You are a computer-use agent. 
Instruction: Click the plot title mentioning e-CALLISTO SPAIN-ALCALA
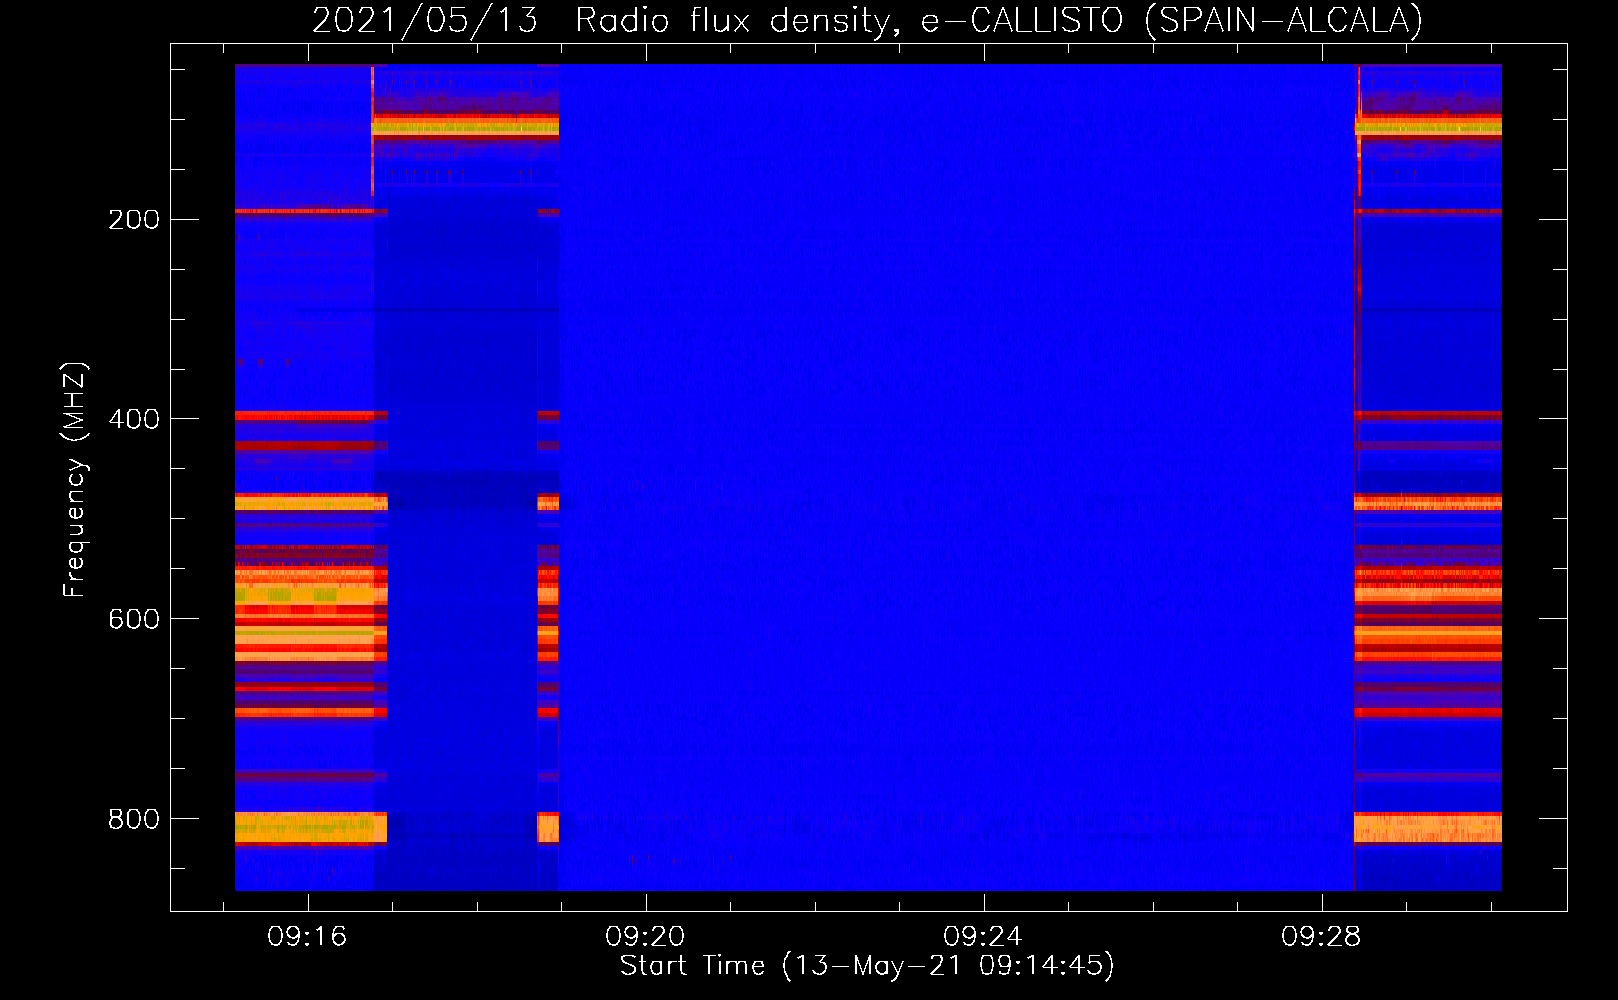(867, 20)
